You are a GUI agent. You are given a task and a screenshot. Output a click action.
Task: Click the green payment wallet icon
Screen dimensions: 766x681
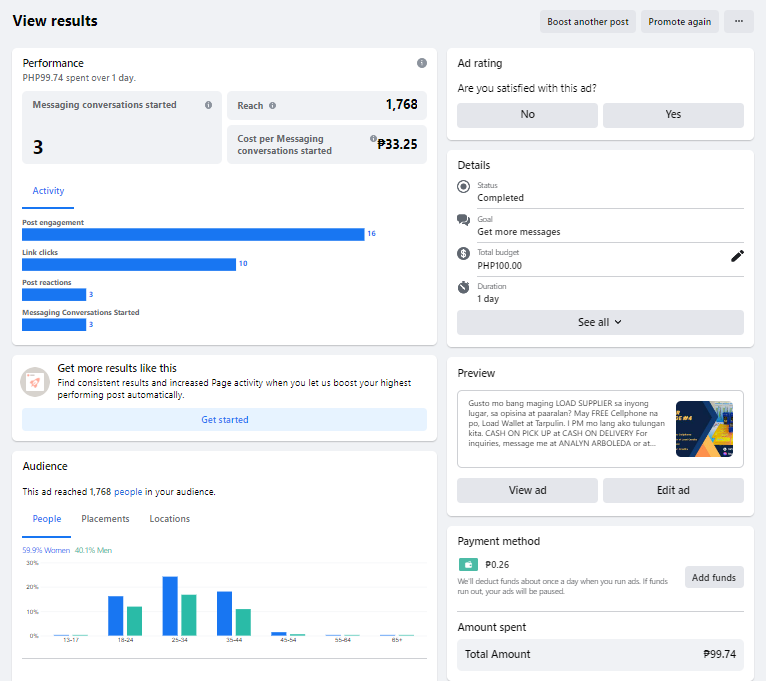coord(467,564)
